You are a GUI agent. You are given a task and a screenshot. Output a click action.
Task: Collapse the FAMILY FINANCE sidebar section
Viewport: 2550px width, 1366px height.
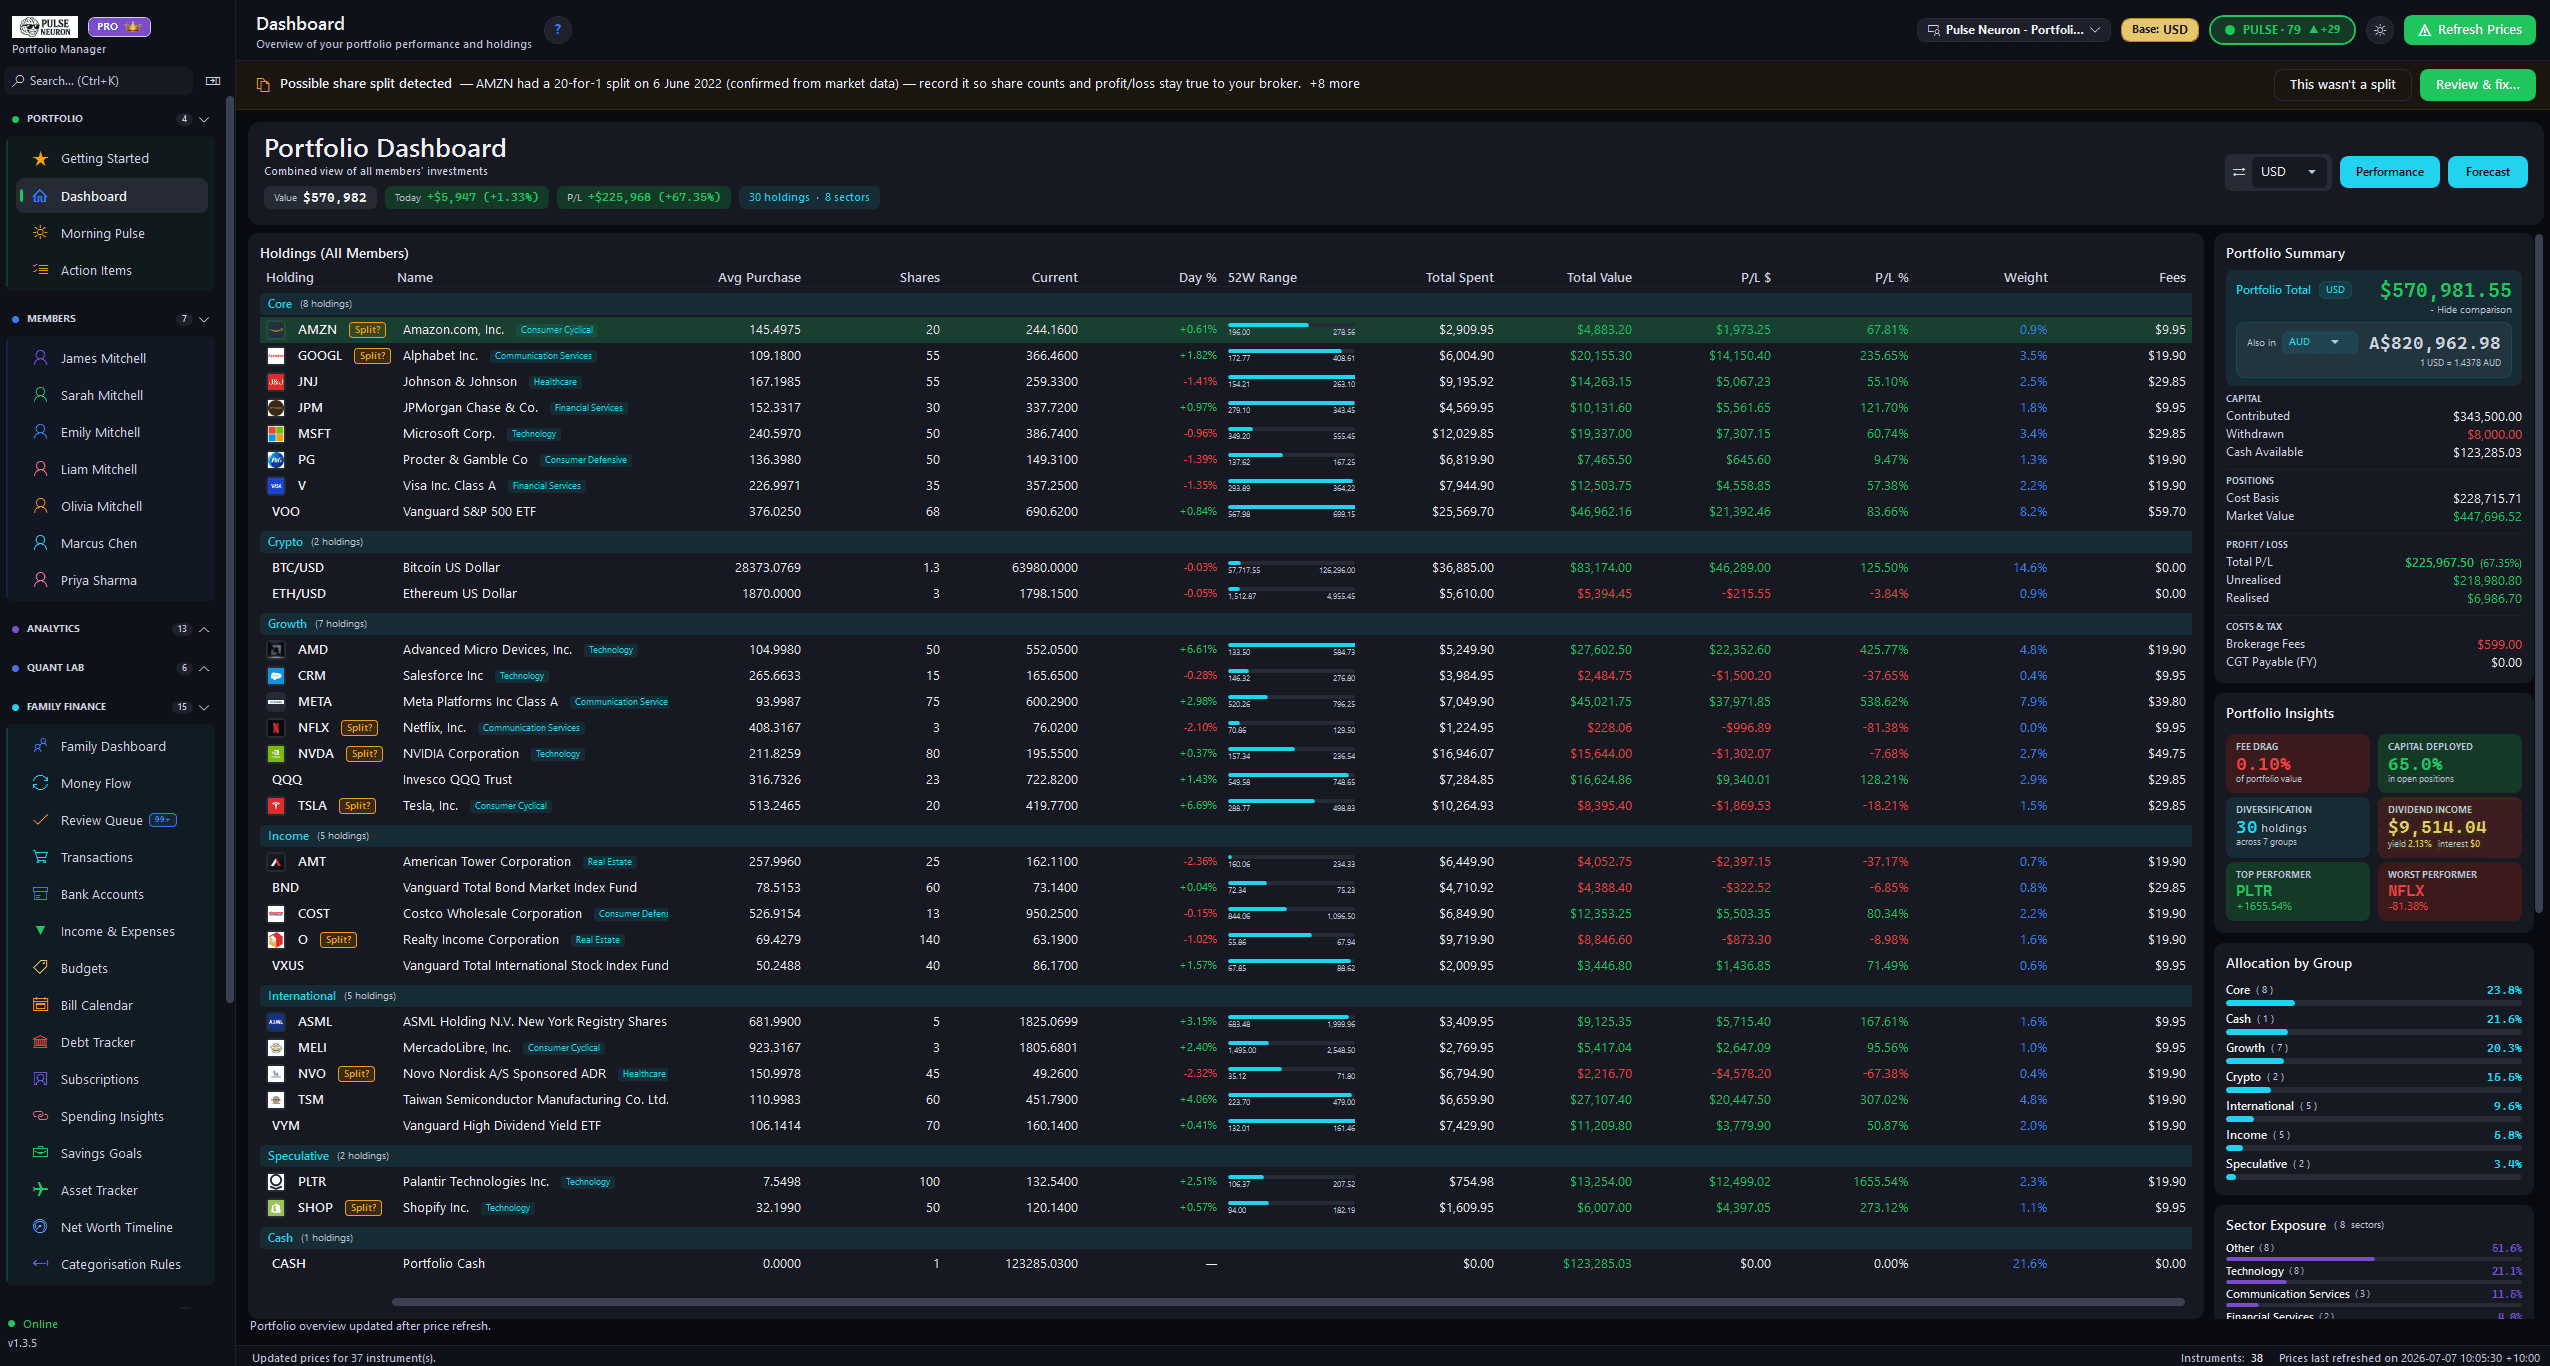[204, 707]
